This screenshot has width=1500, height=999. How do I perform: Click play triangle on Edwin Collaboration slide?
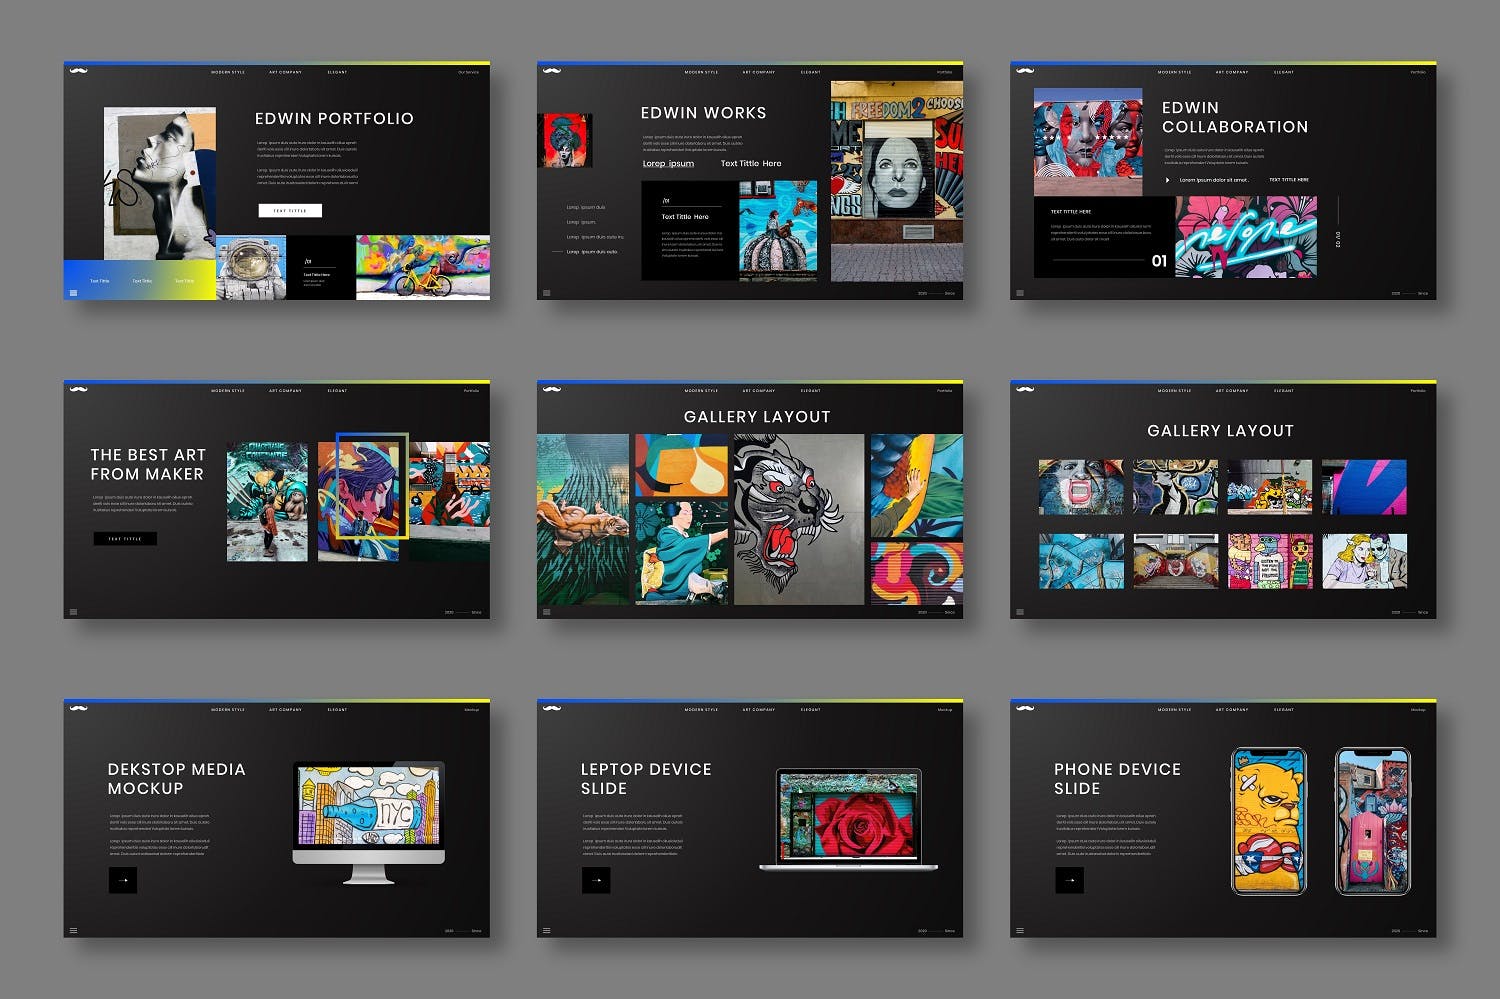(1167, 180)
